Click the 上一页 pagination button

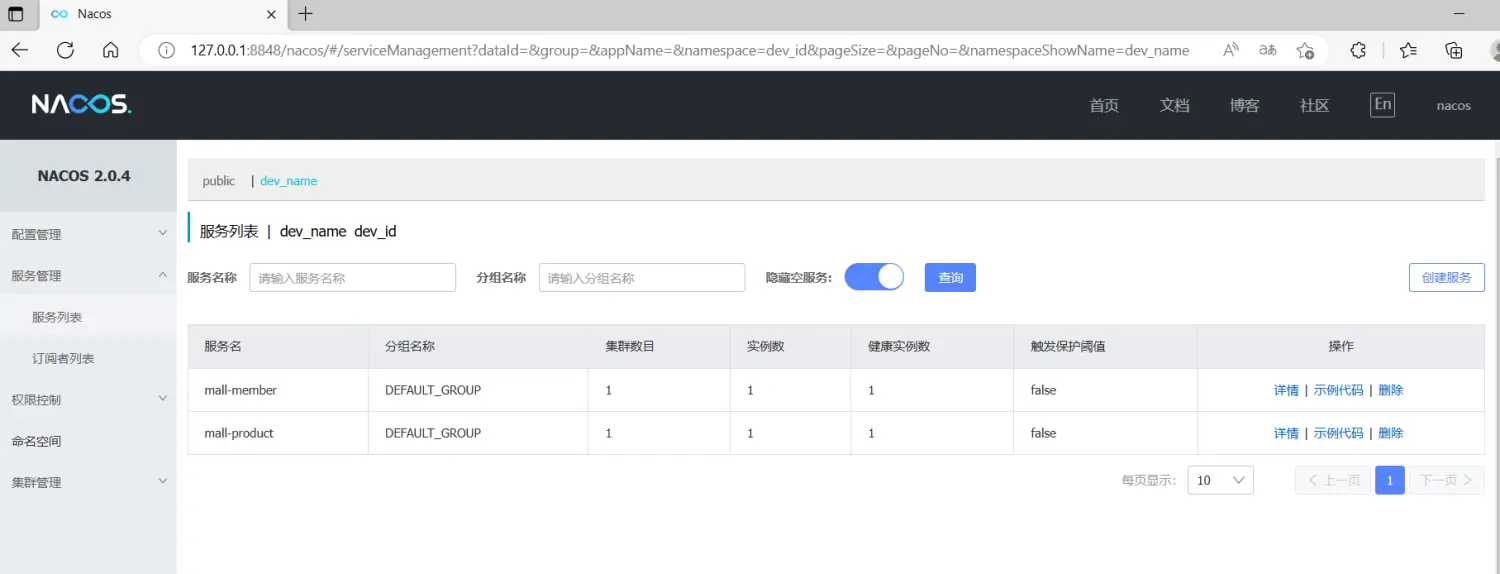1333,480
